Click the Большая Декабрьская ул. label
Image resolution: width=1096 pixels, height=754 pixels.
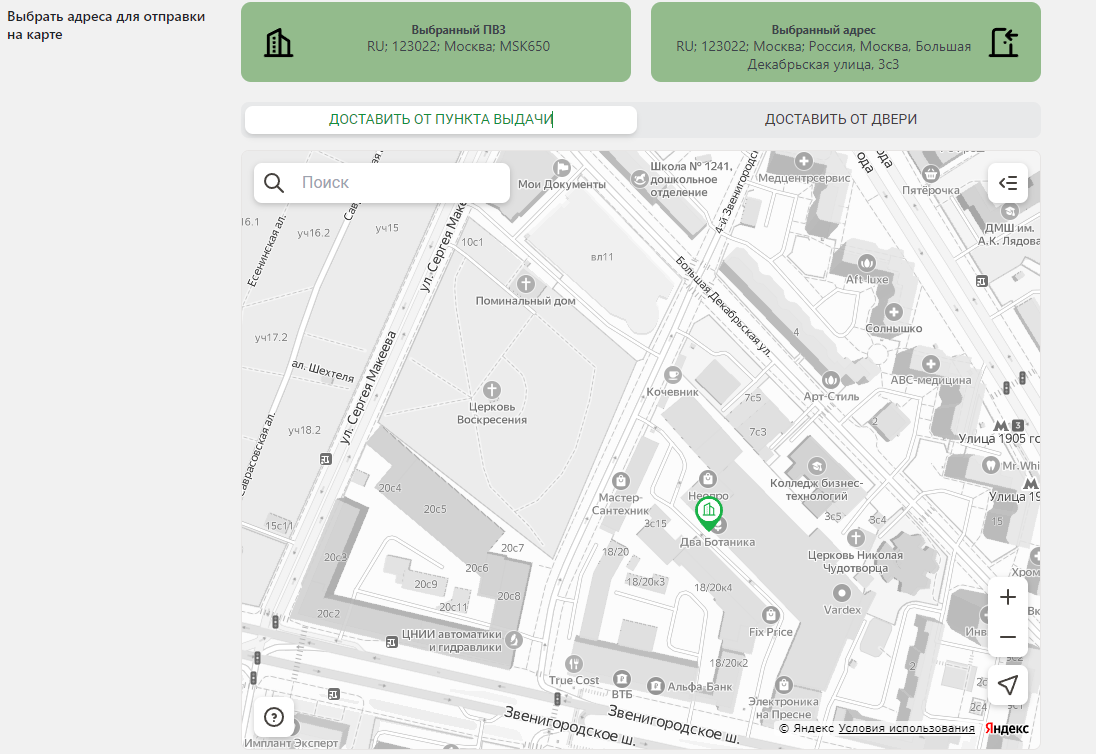pyautogui.click(x=723, y=306)
